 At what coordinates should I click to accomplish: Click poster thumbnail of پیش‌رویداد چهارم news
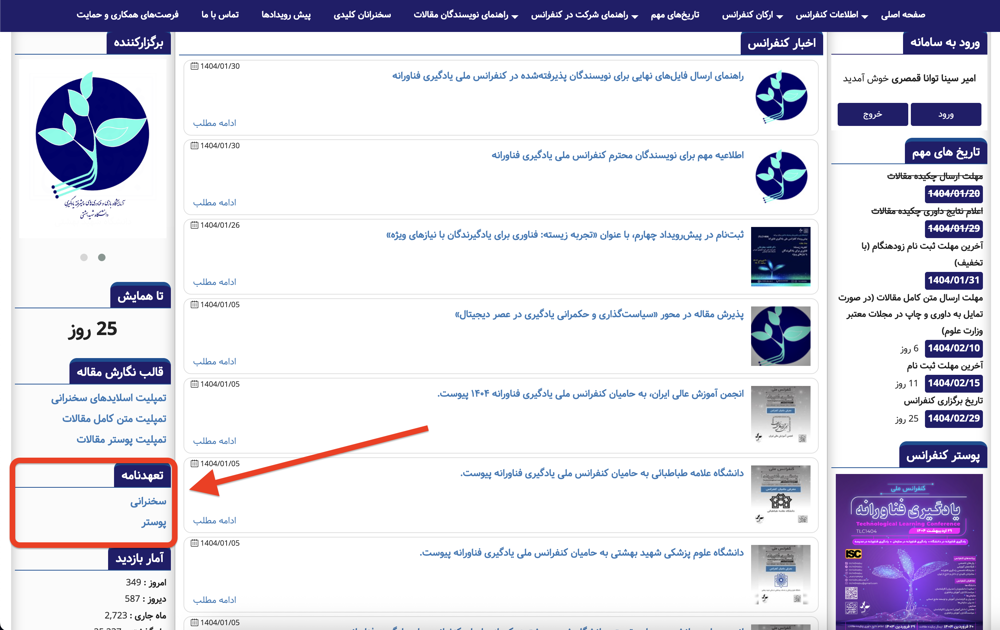781,256
